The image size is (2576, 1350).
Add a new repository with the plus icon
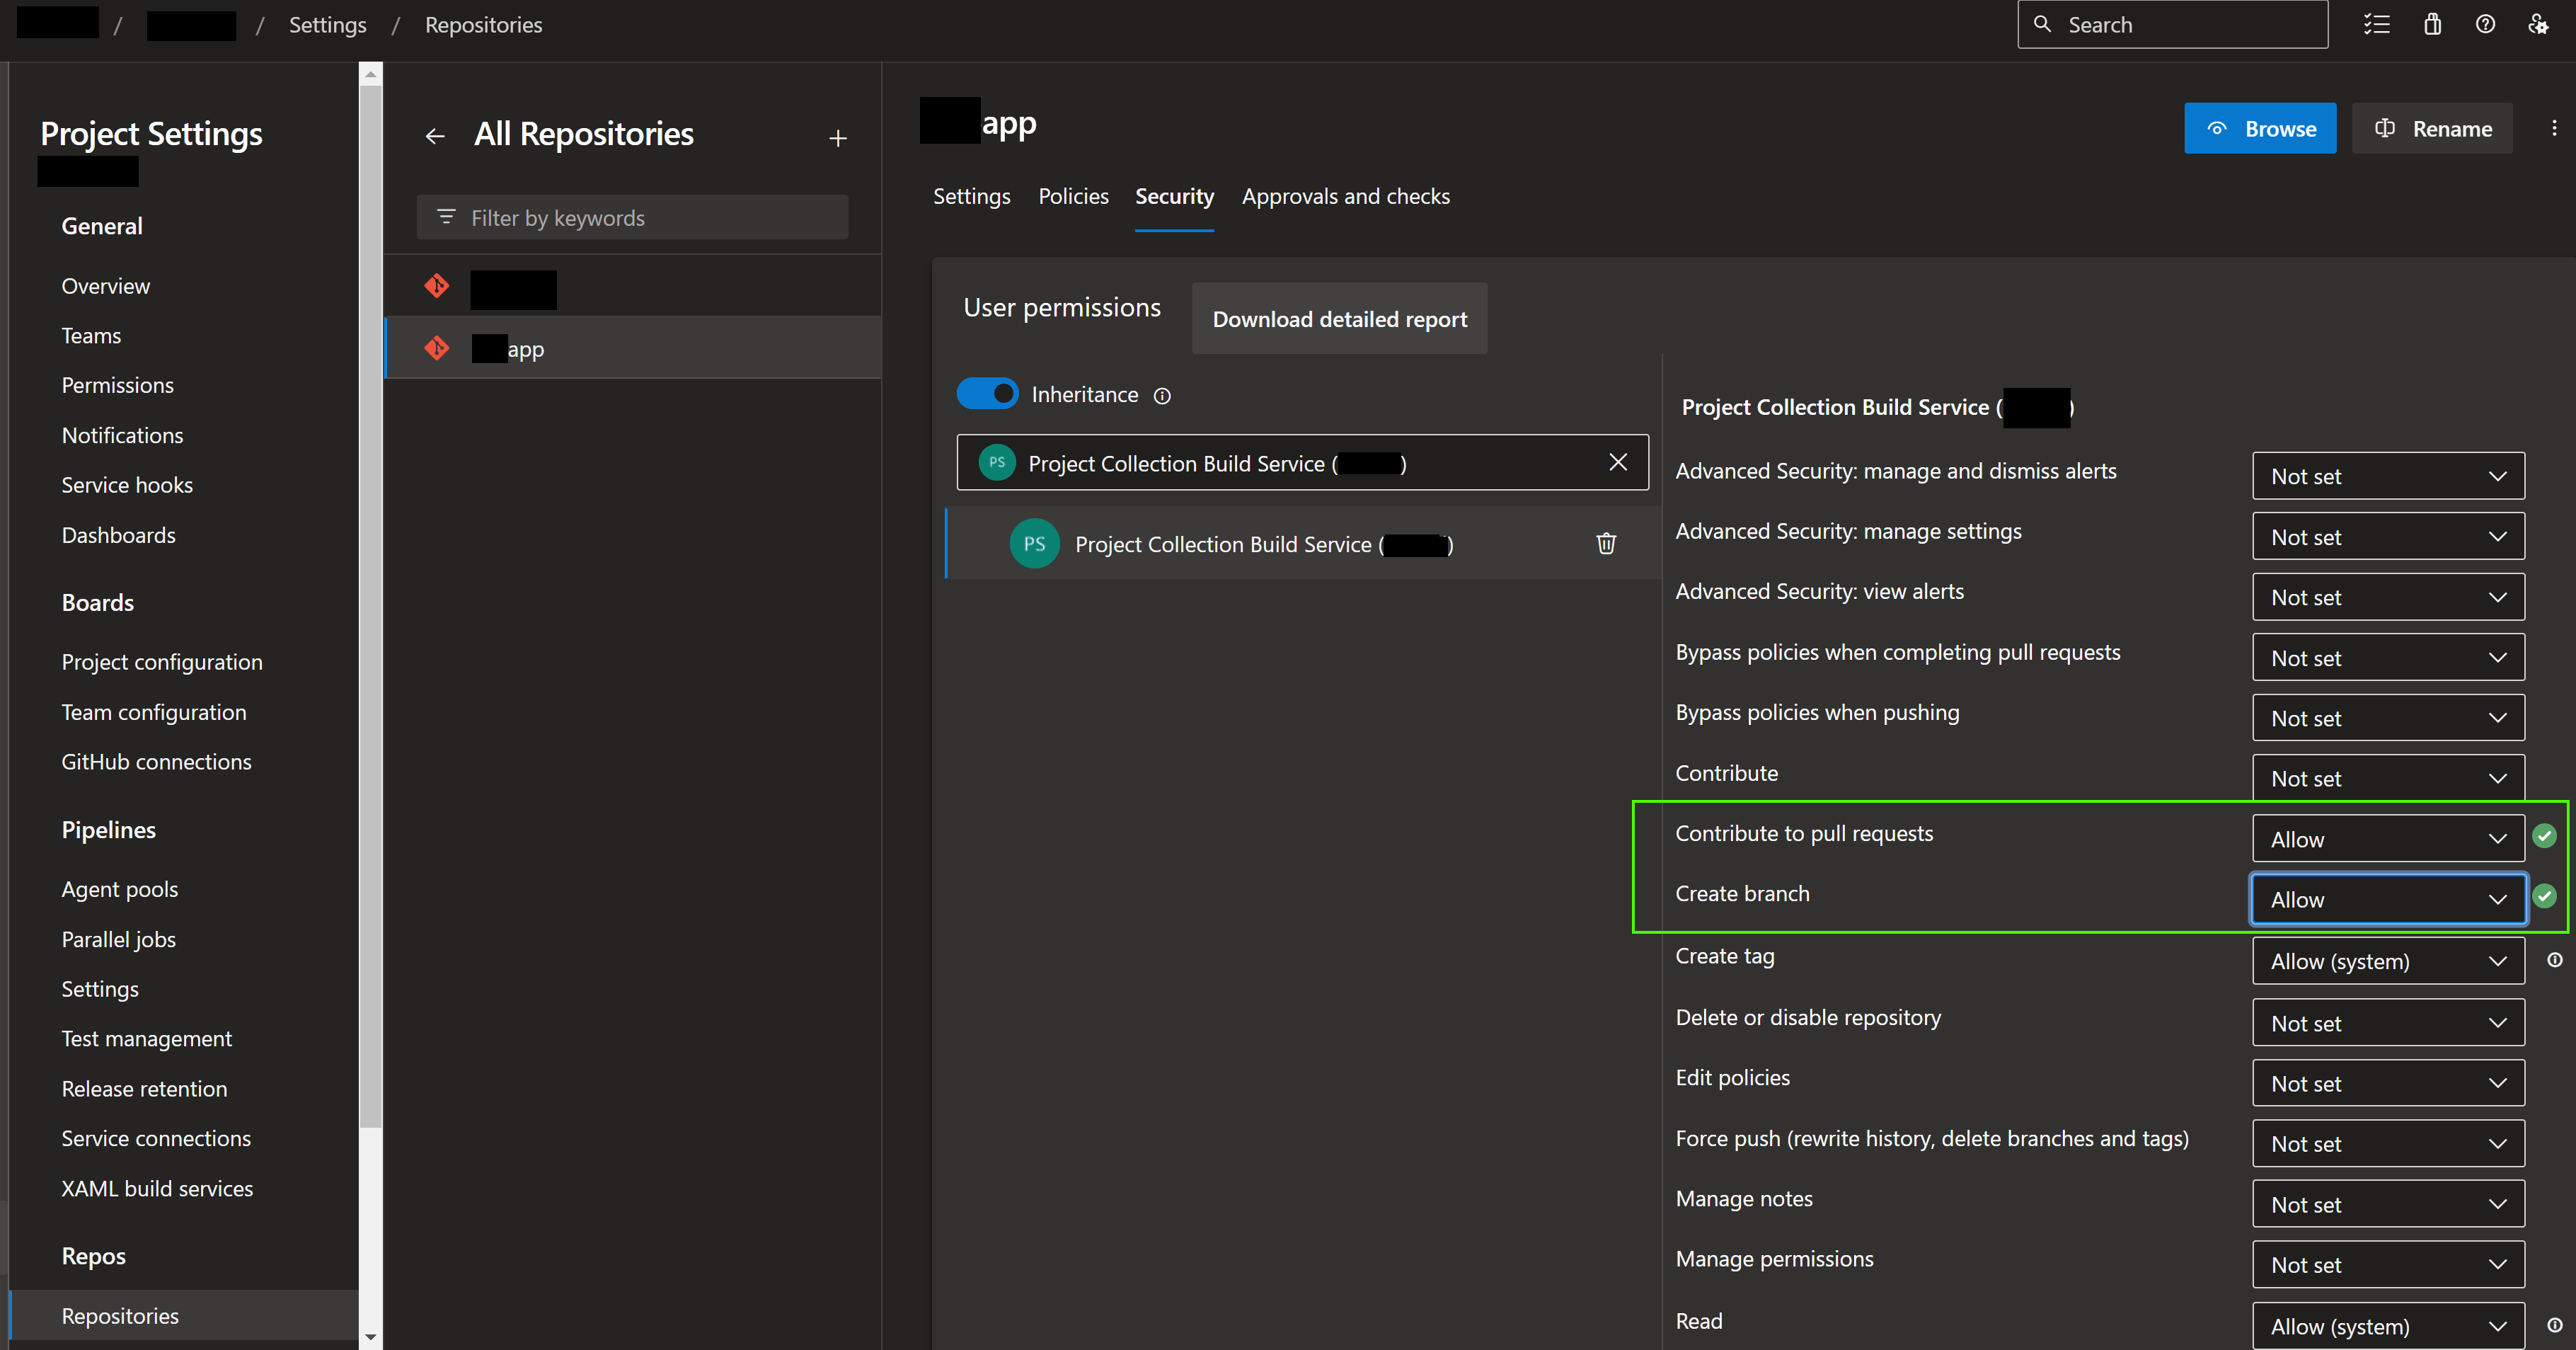[838, 138]
